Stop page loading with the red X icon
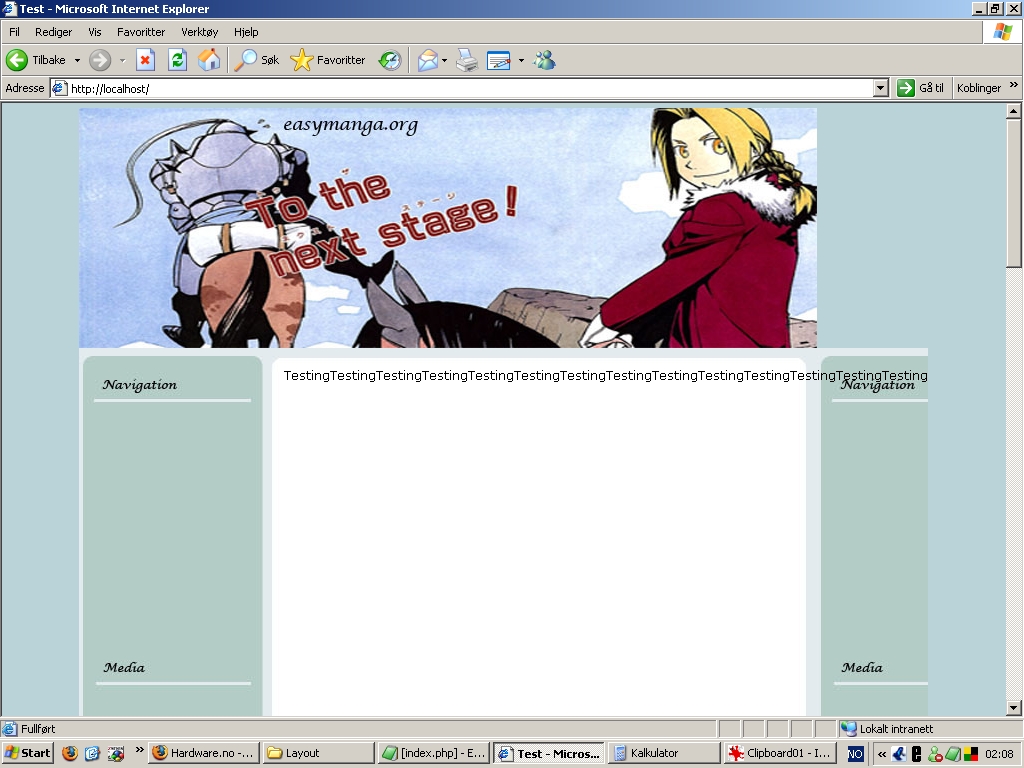1024x768 pixels. point(145,60)
